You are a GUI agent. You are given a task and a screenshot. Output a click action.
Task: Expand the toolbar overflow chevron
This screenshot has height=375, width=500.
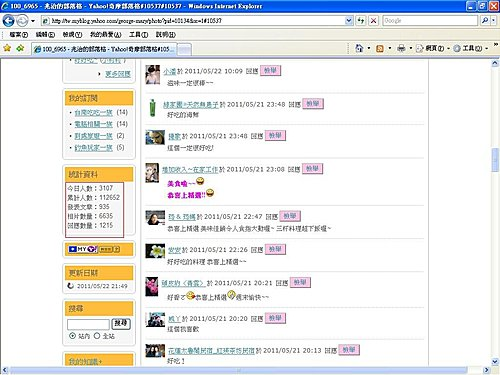tap(496, 44)
